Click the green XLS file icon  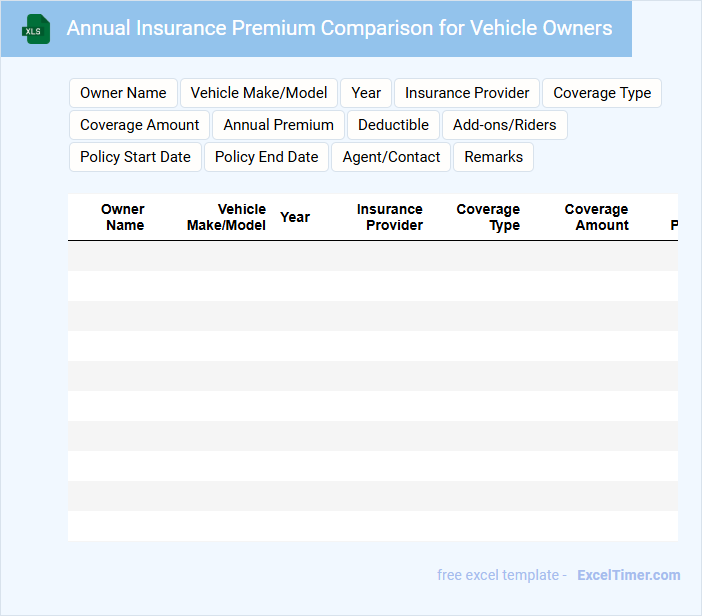coord(36,29)
